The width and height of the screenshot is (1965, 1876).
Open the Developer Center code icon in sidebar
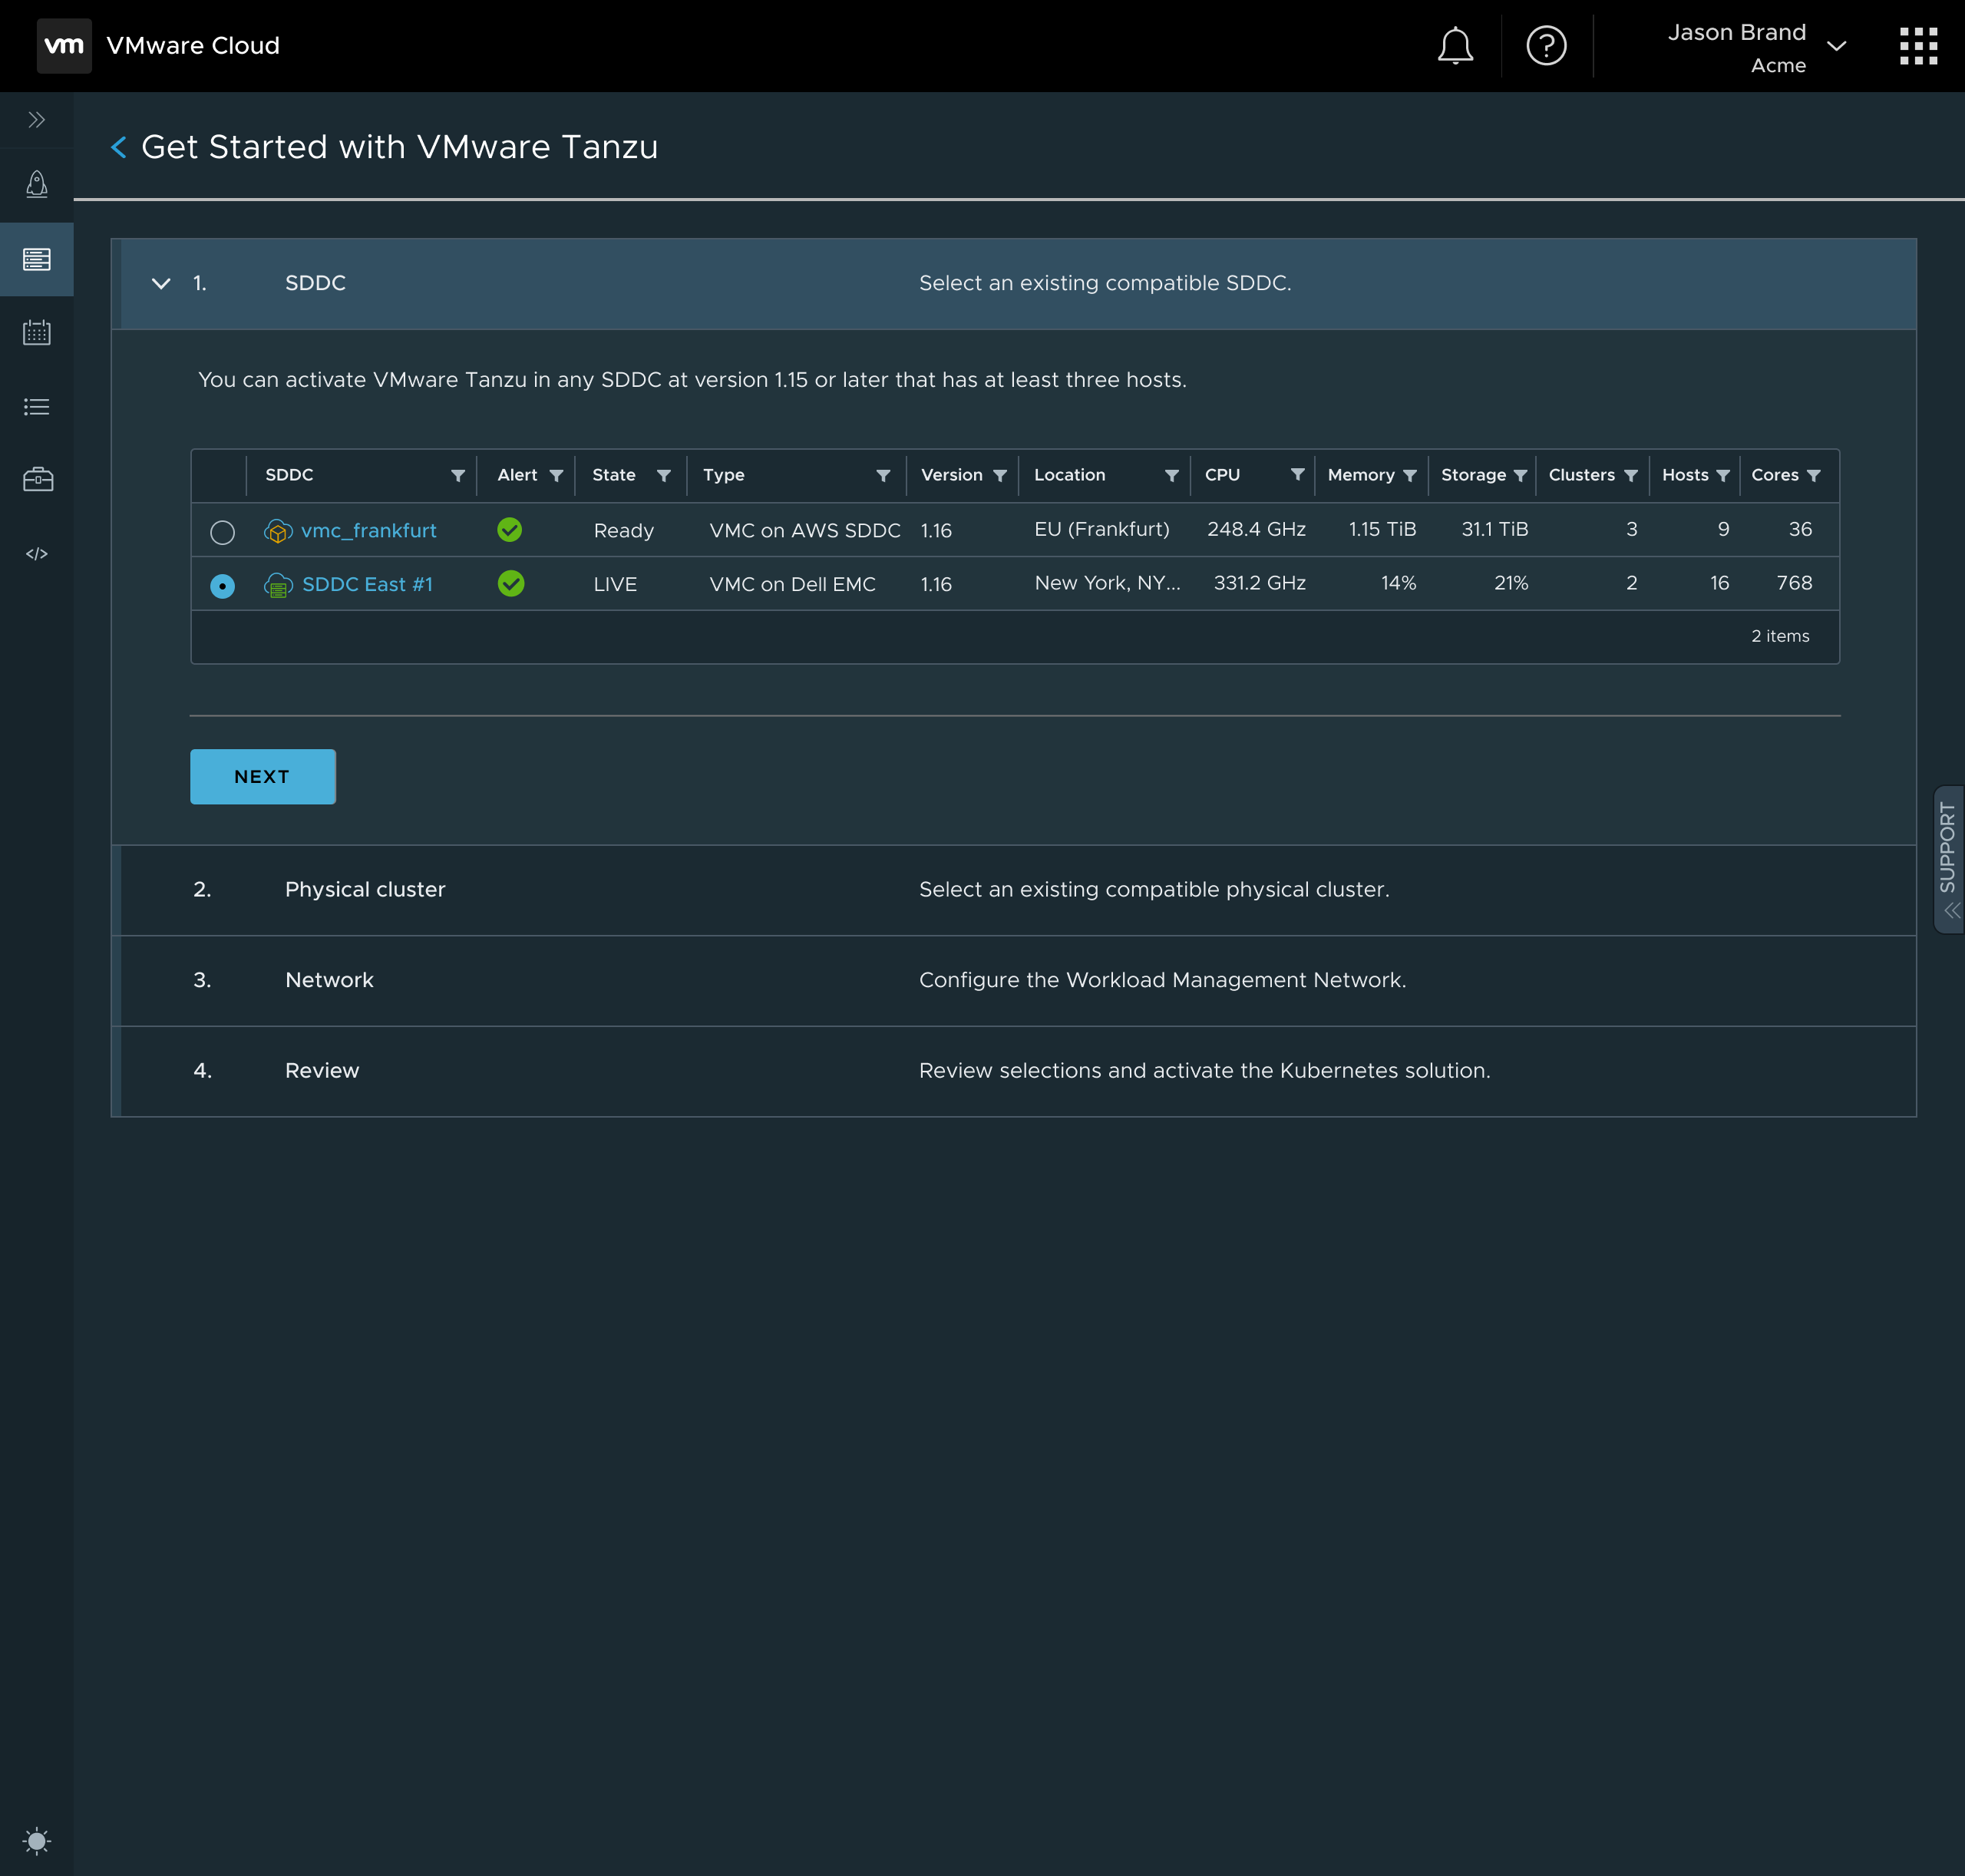point(37,552)
